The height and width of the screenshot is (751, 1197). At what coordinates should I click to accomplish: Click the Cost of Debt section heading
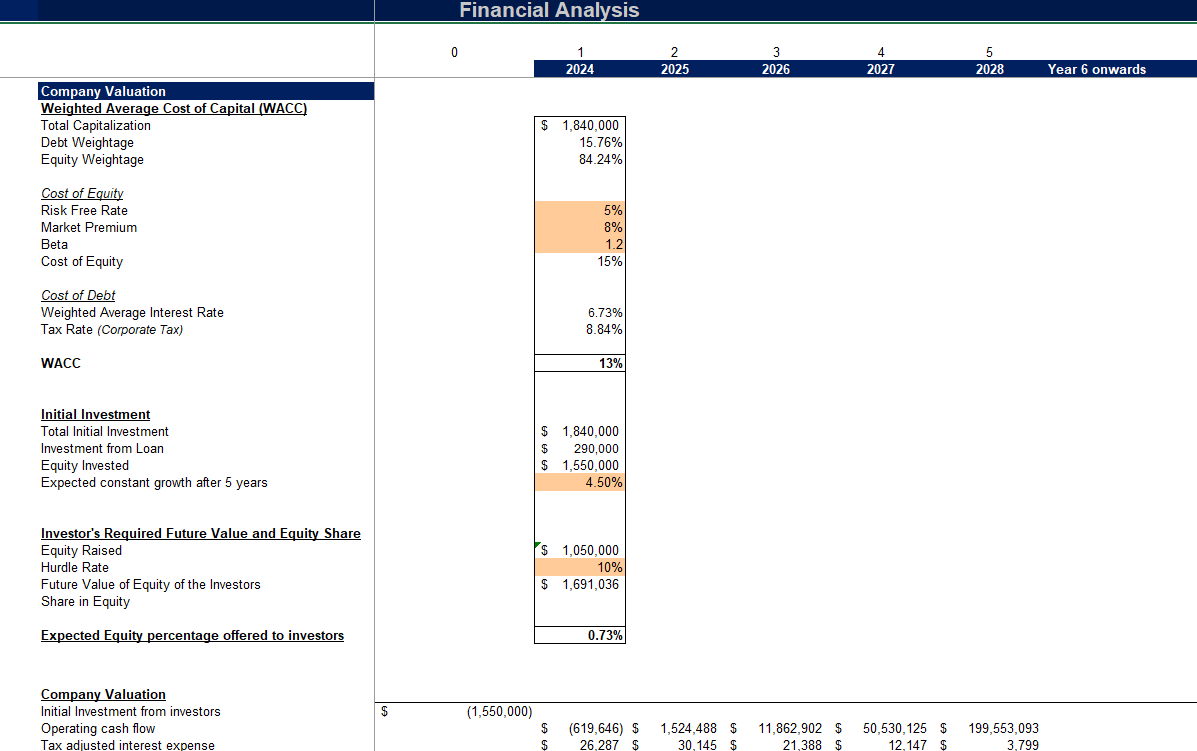[77, 295]
